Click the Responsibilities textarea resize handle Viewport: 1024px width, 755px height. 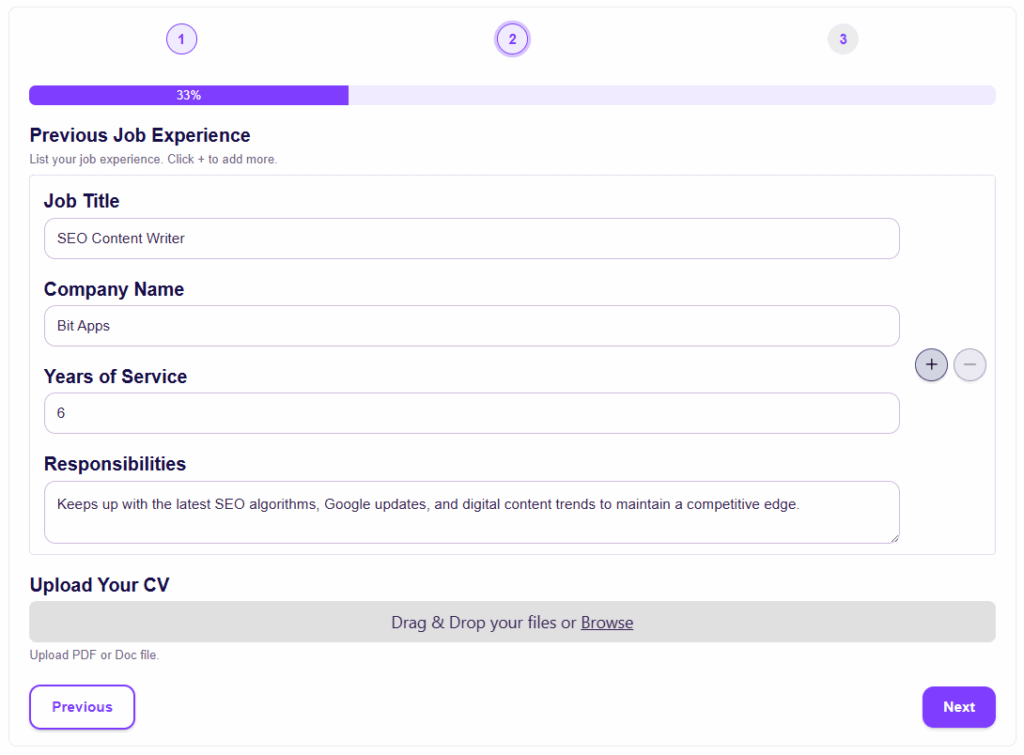pos(893,538)
